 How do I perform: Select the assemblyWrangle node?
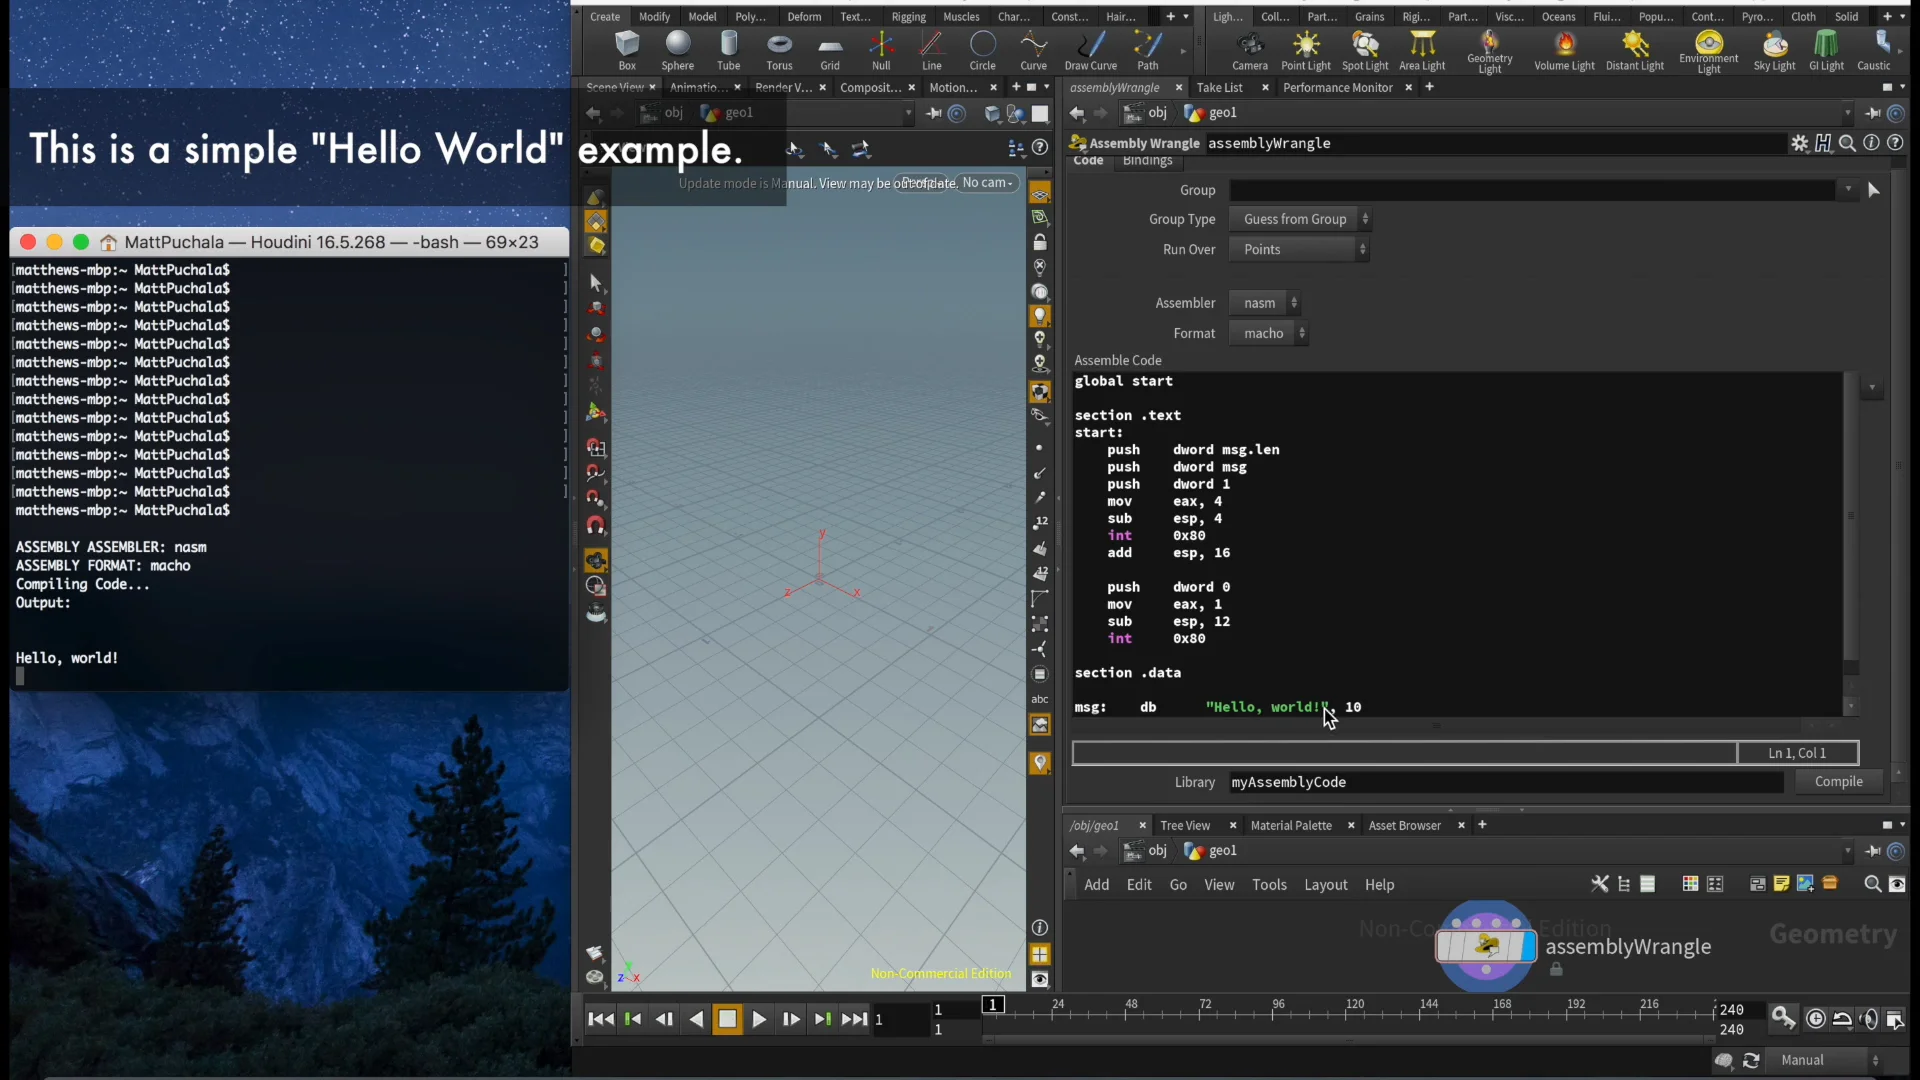(1486, 946)
